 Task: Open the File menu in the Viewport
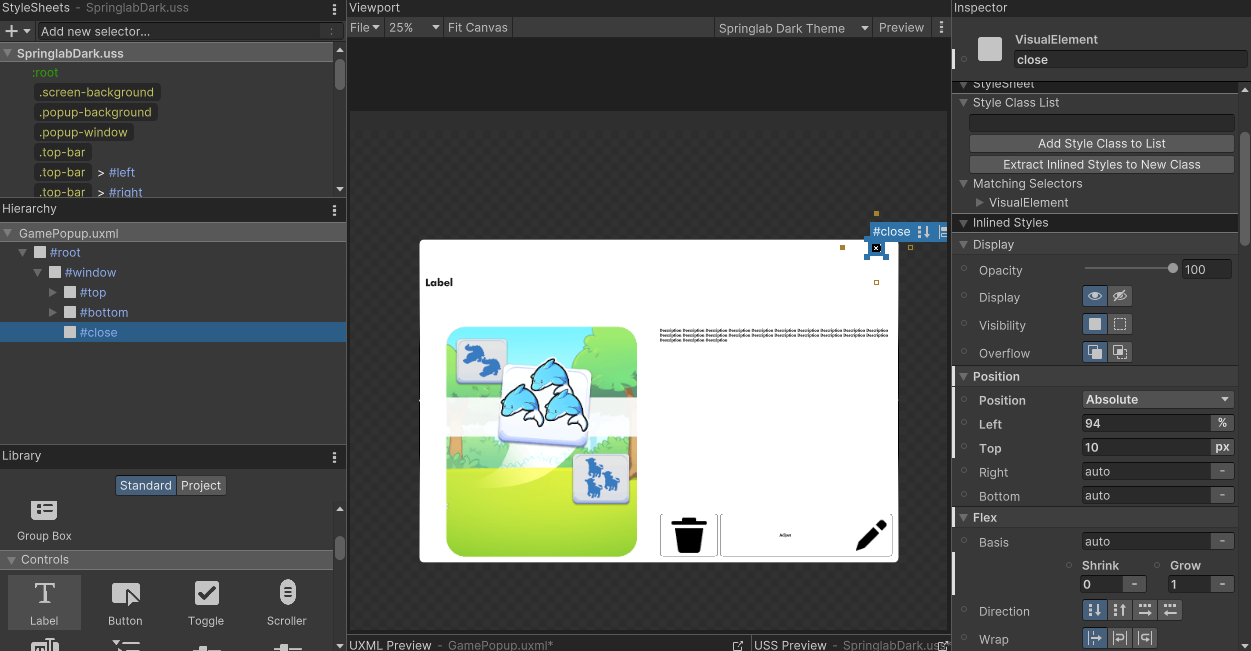pyautogui.click(x=363, y=27)
